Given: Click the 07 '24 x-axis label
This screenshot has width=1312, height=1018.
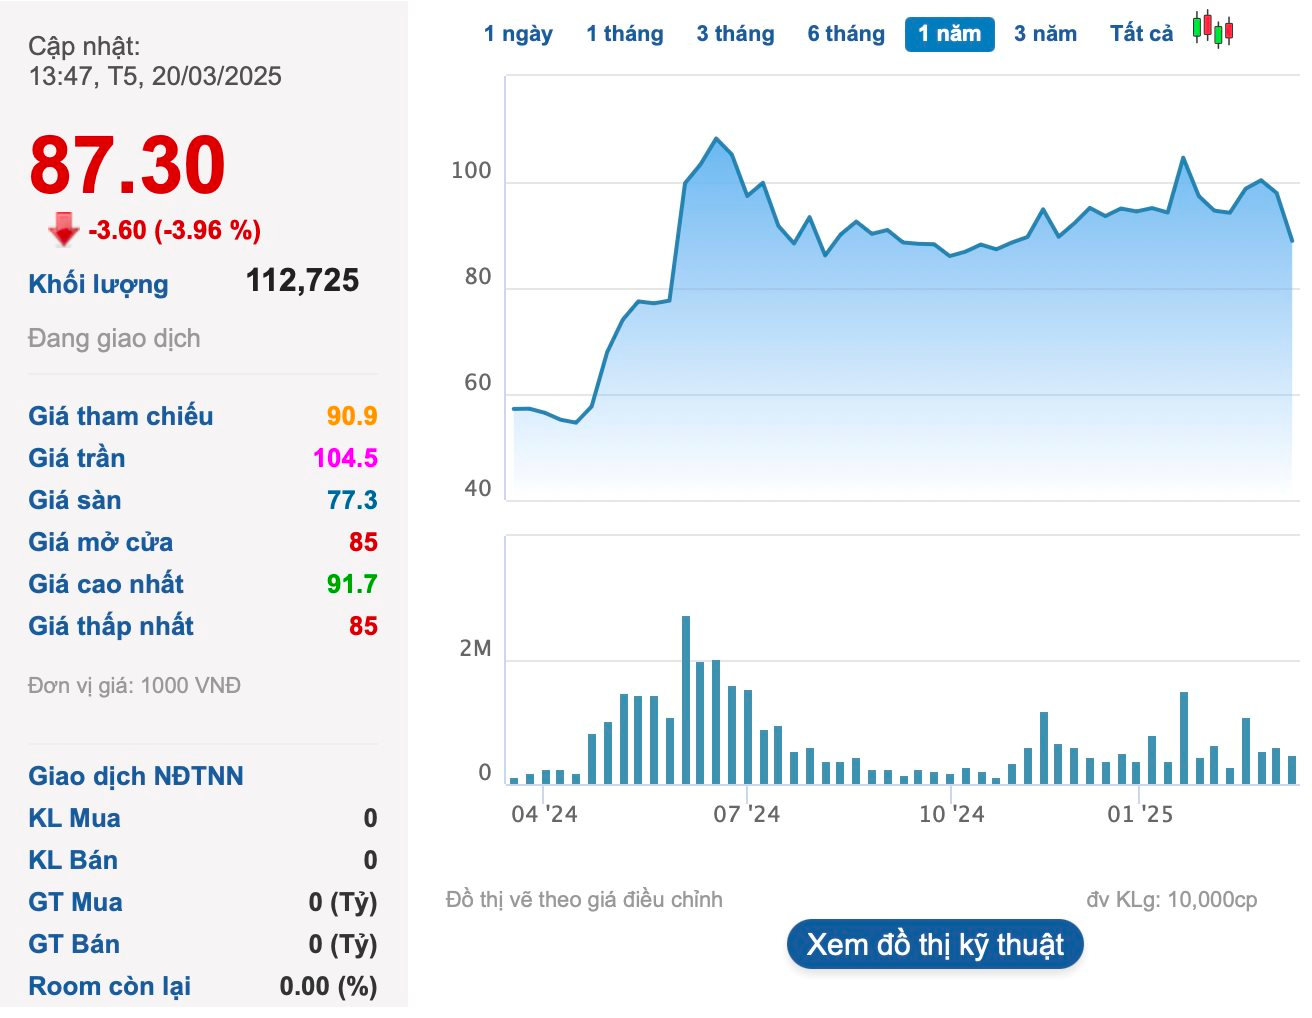Looking at the screenshot, I should [x=746, y=814].
